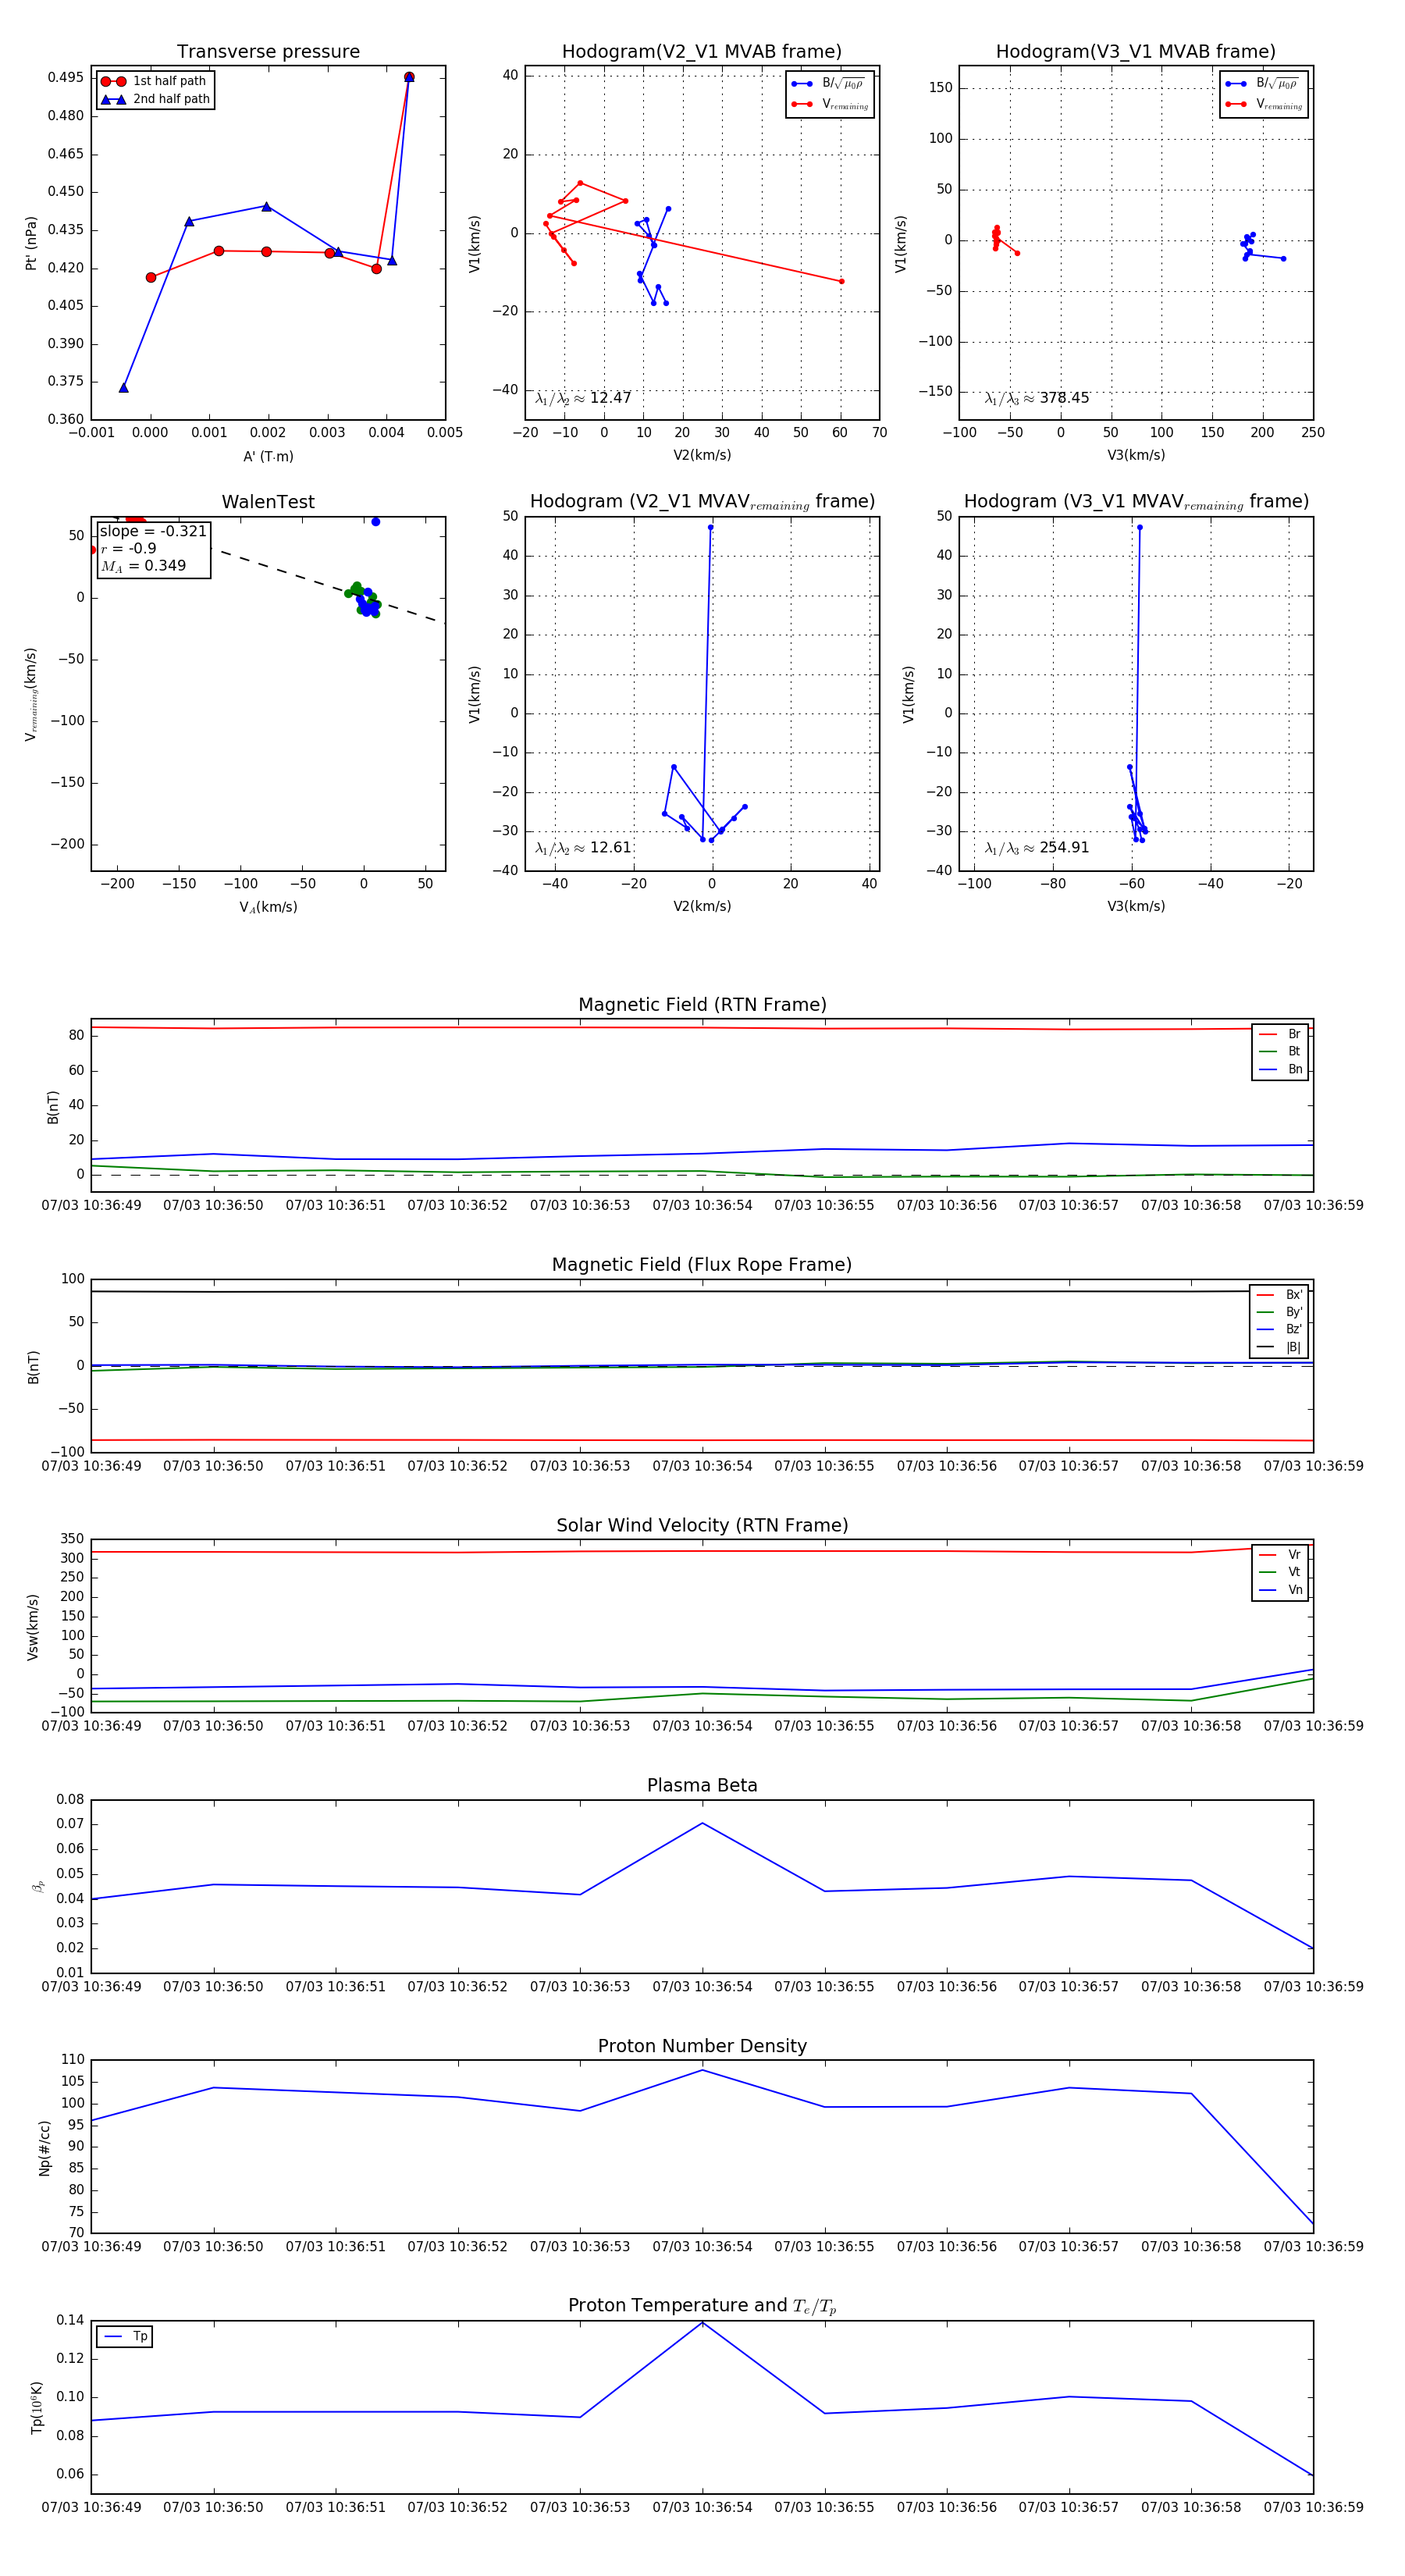Select the Vn legend entry in Solar Wind Velocity
Viewport: 1405px width, 2576px height.
[1281, 1590]
